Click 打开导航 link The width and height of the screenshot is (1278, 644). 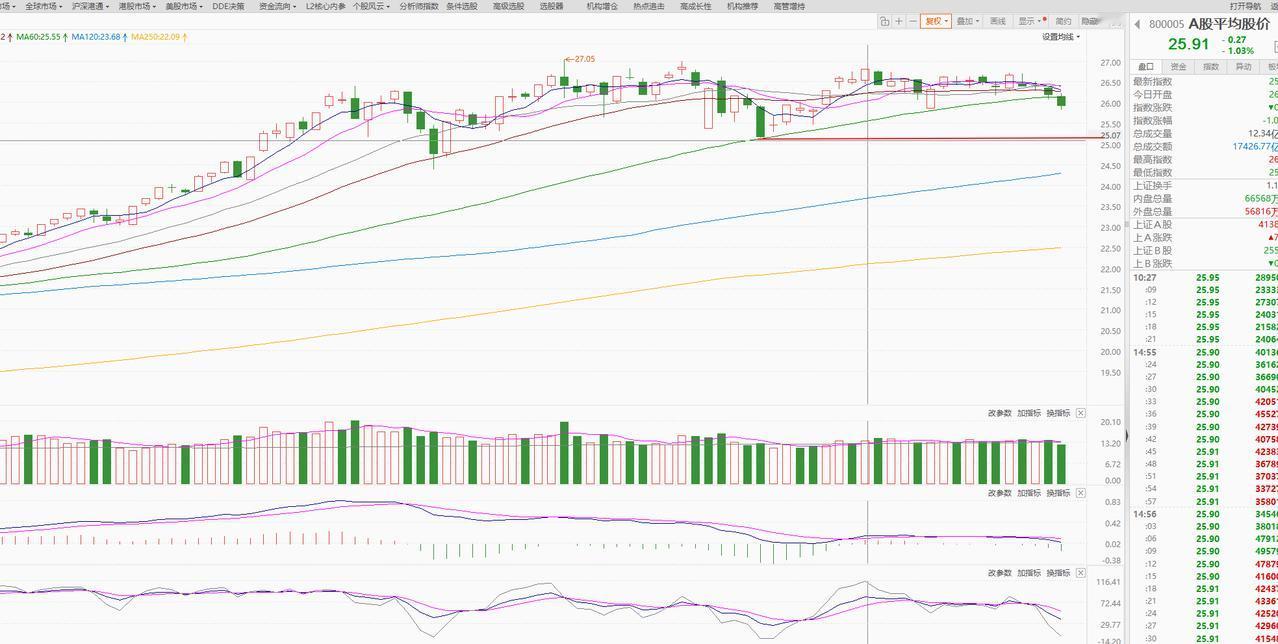1245,6
